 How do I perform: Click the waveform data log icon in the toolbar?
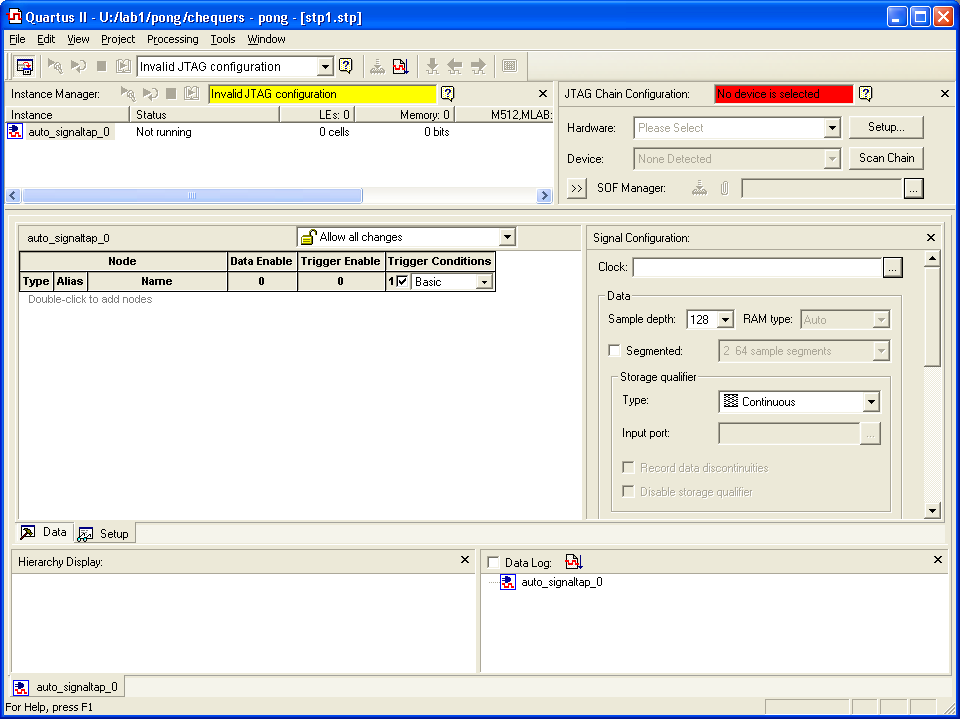tap(400, 66)
